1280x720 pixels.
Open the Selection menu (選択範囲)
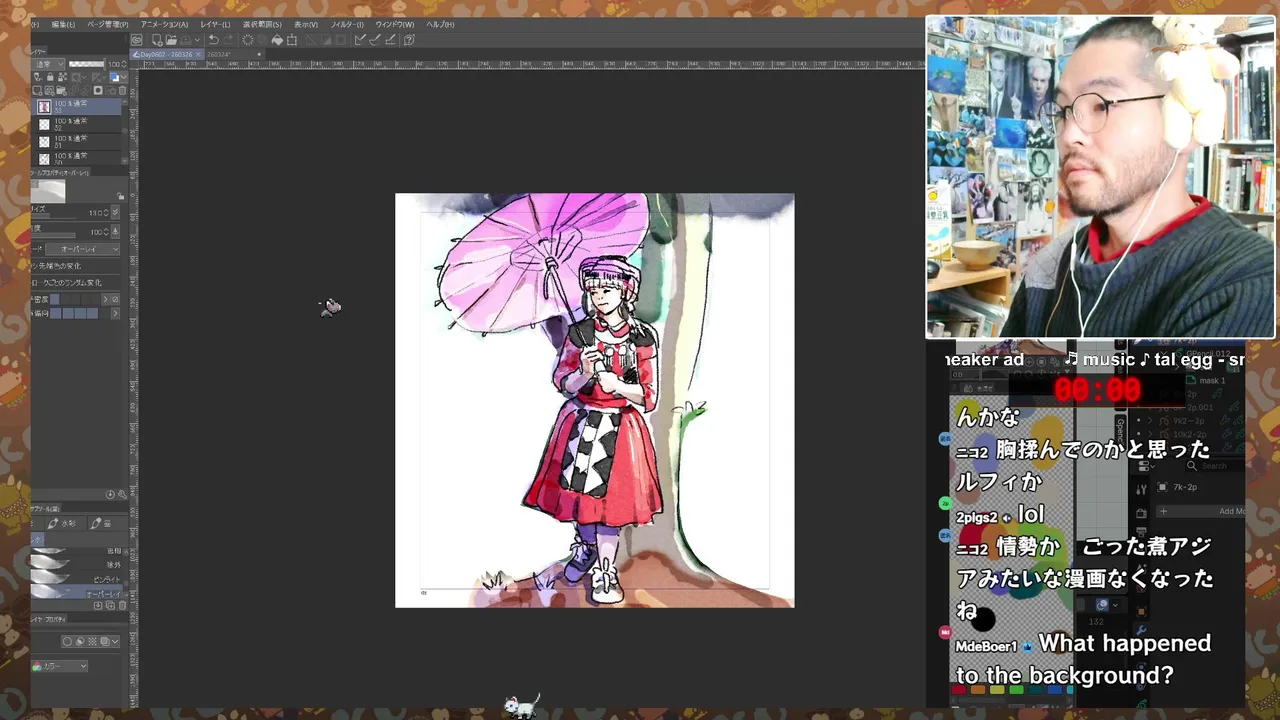coord(262,25)
